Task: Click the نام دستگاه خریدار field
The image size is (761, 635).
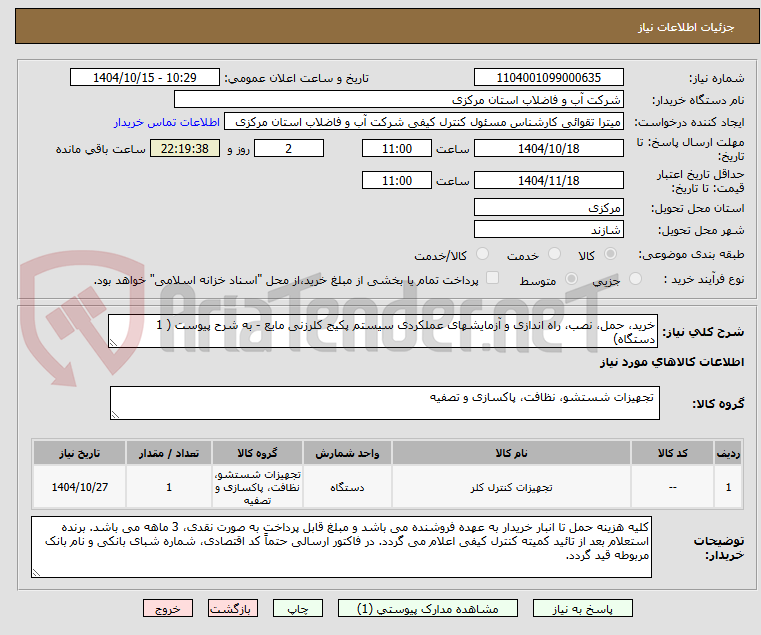Action: [x=398, y=100]
